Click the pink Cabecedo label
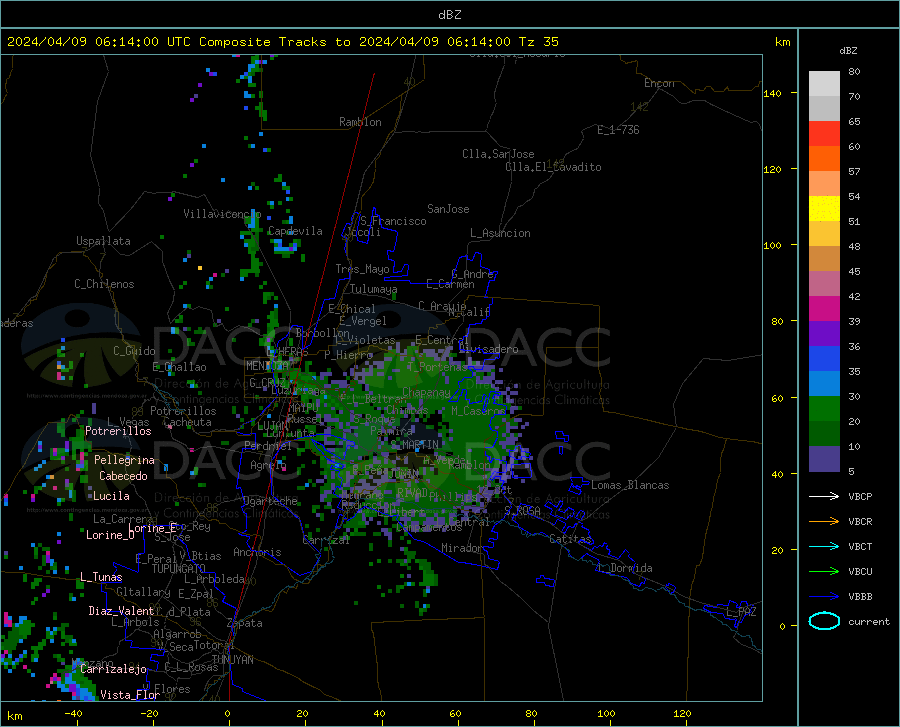This screenshot has height=727, width=900. (x=123, y=476)
